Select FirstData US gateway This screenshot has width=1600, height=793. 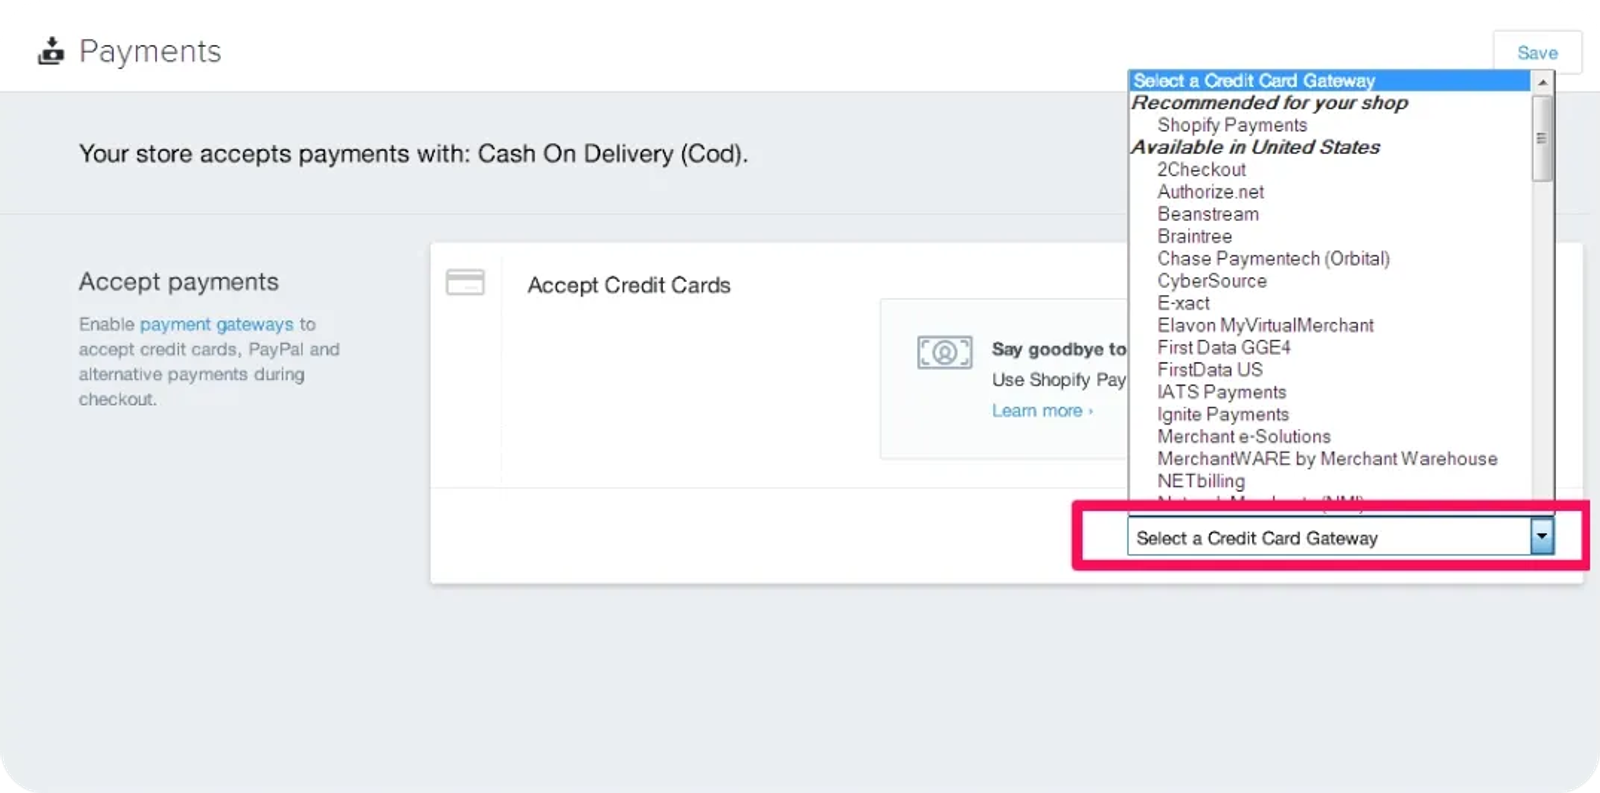(x=1210, y=370)
